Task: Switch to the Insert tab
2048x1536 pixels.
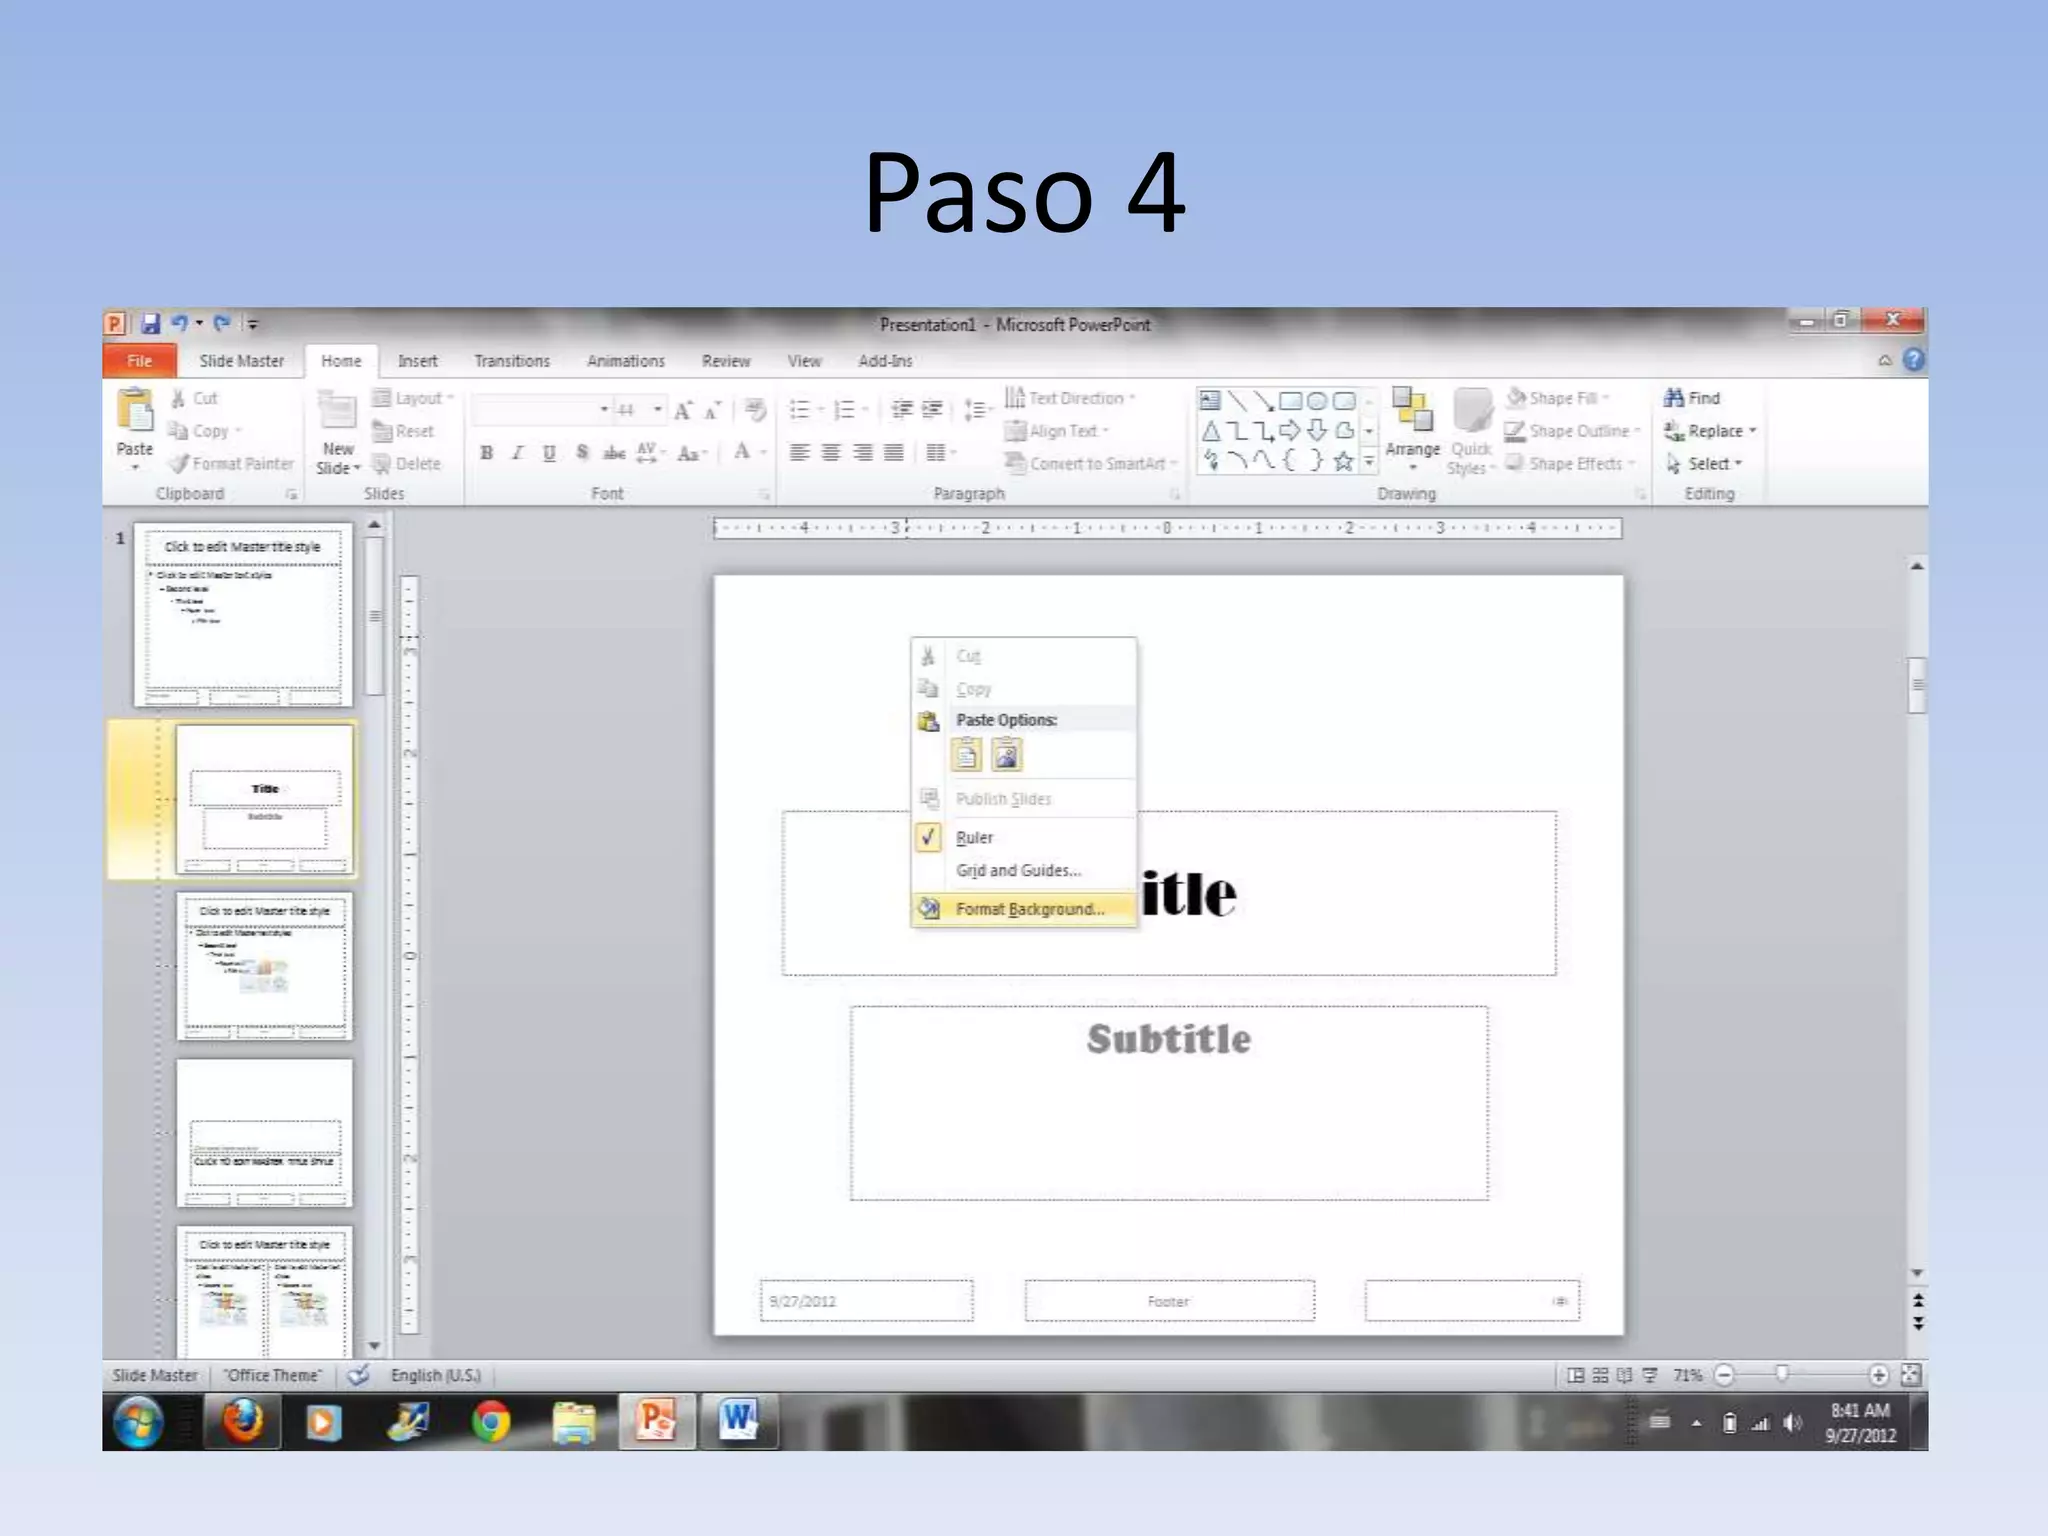Action: click(417, 361)
